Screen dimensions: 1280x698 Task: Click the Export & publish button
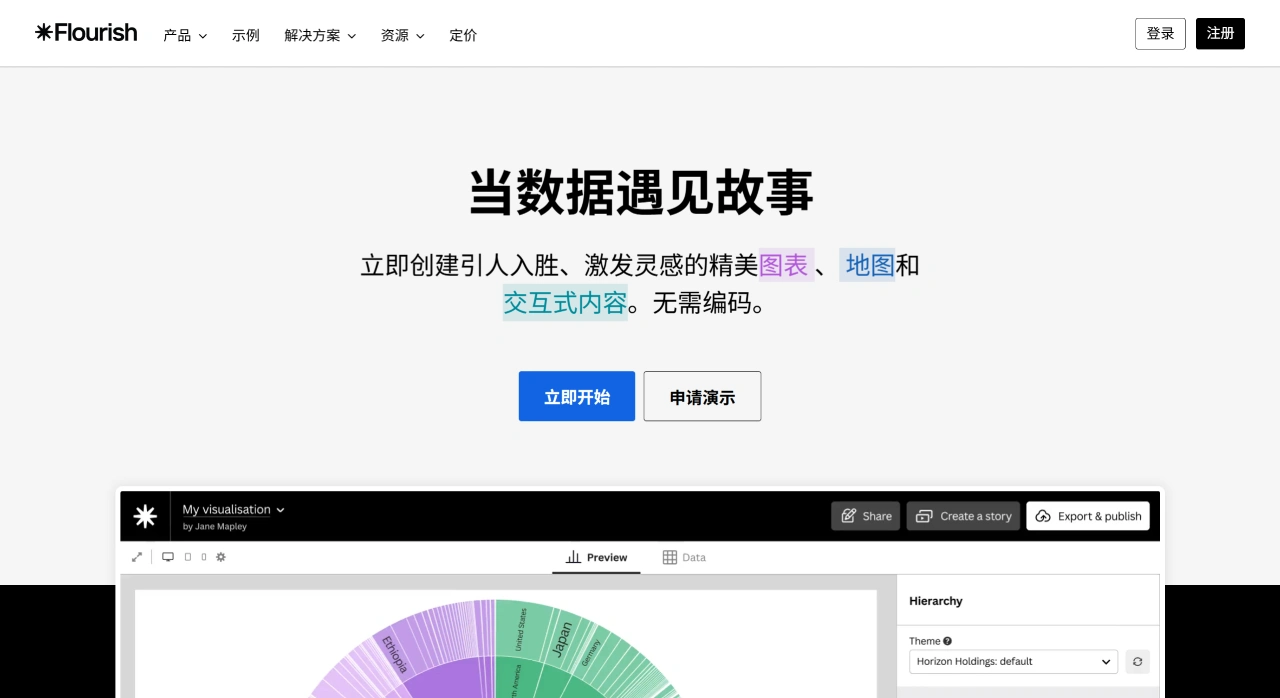pyautogui.click(x=1088, y=516)
